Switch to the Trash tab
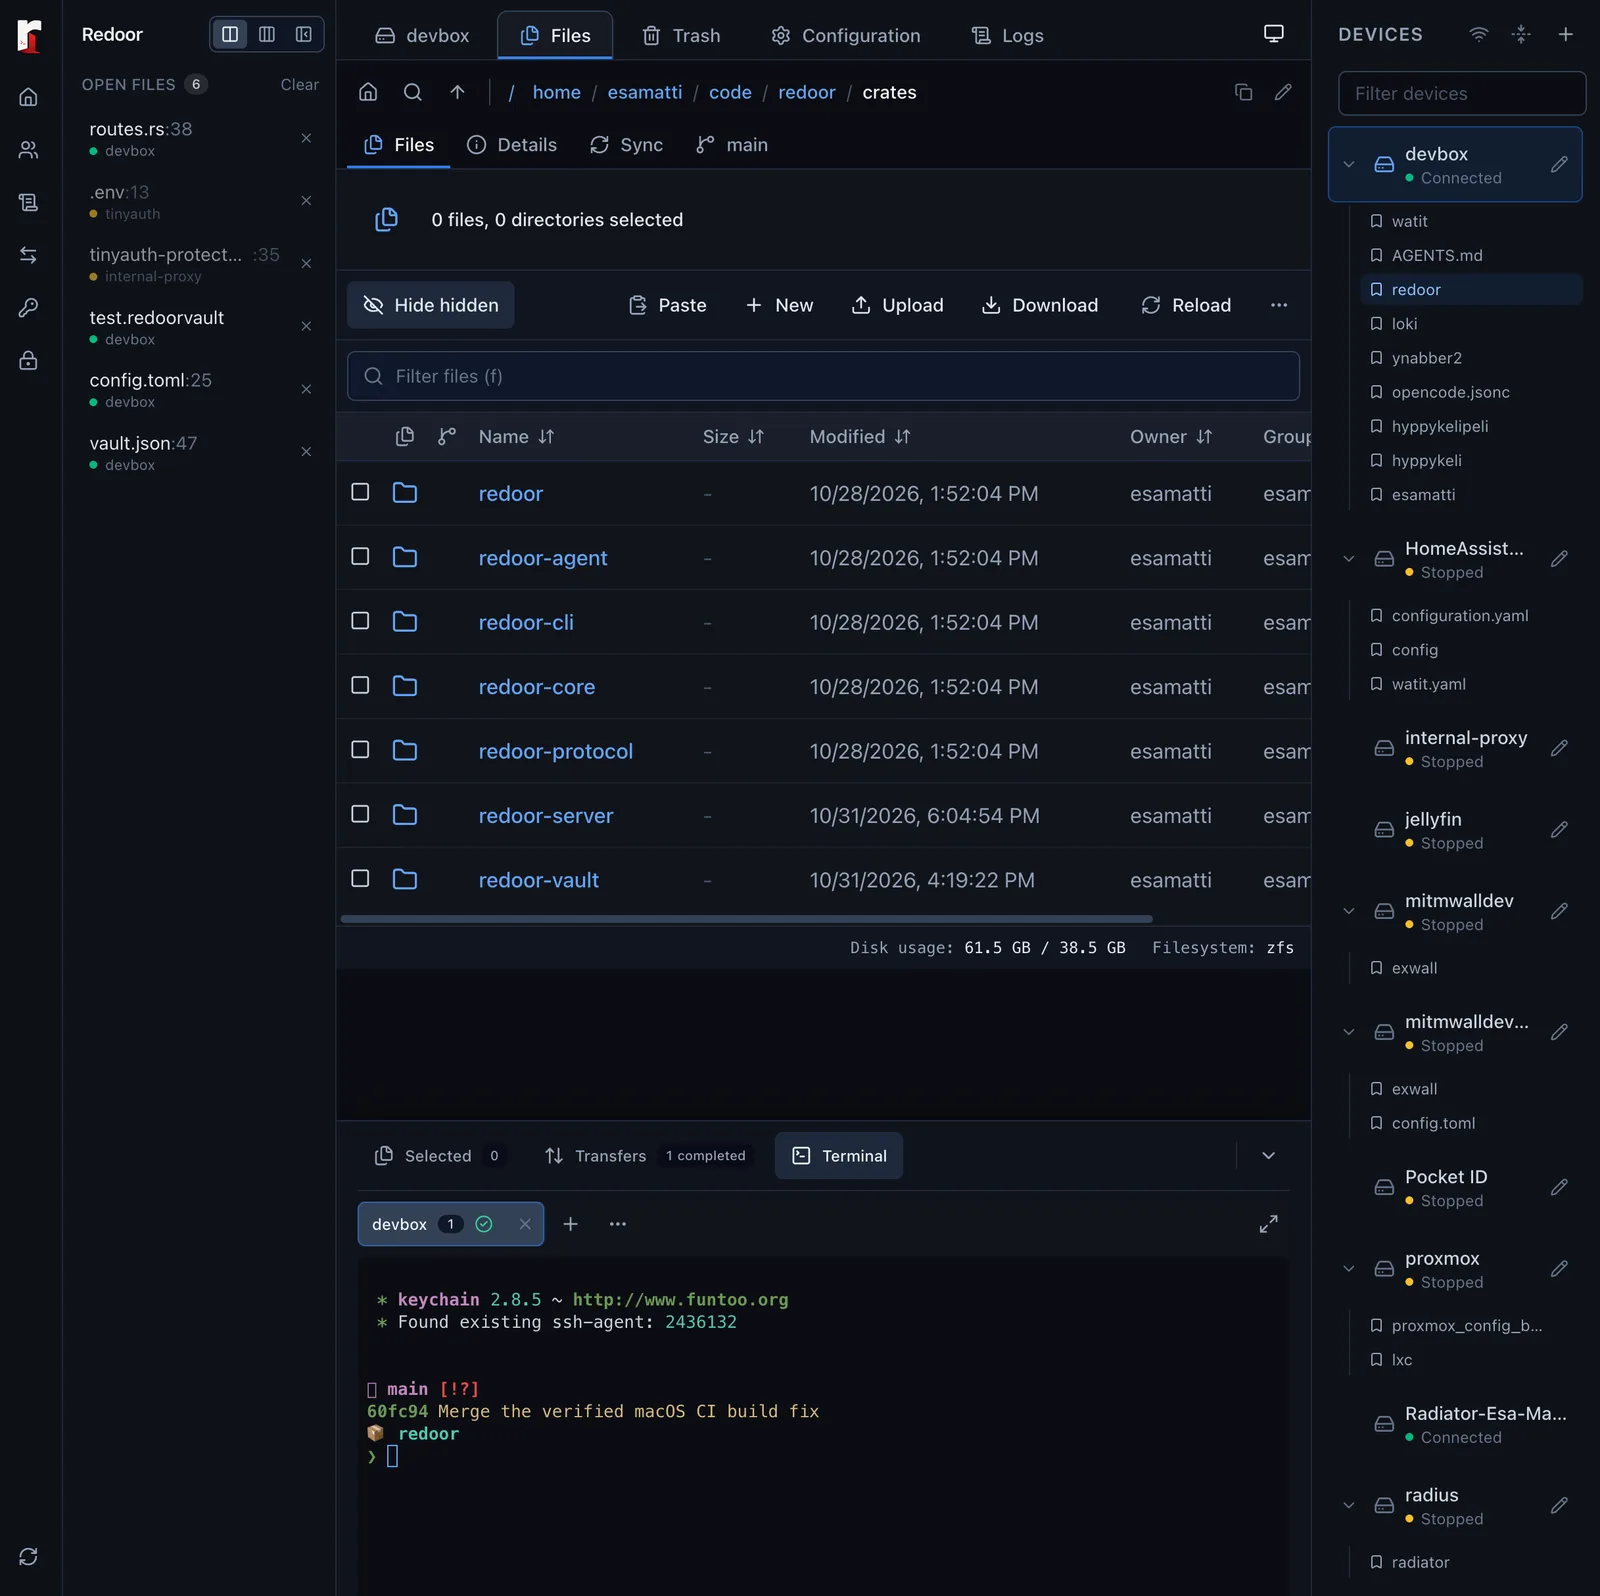This screenshot has width=1600, height=1596. click(x=681, y=35)
